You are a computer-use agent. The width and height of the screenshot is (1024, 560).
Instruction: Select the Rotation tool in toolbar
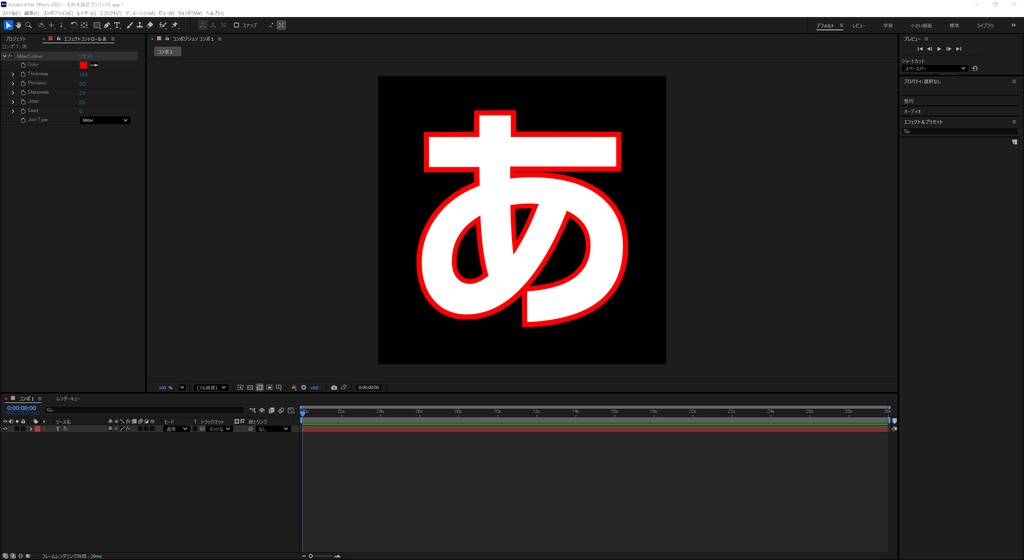point(74,25)
